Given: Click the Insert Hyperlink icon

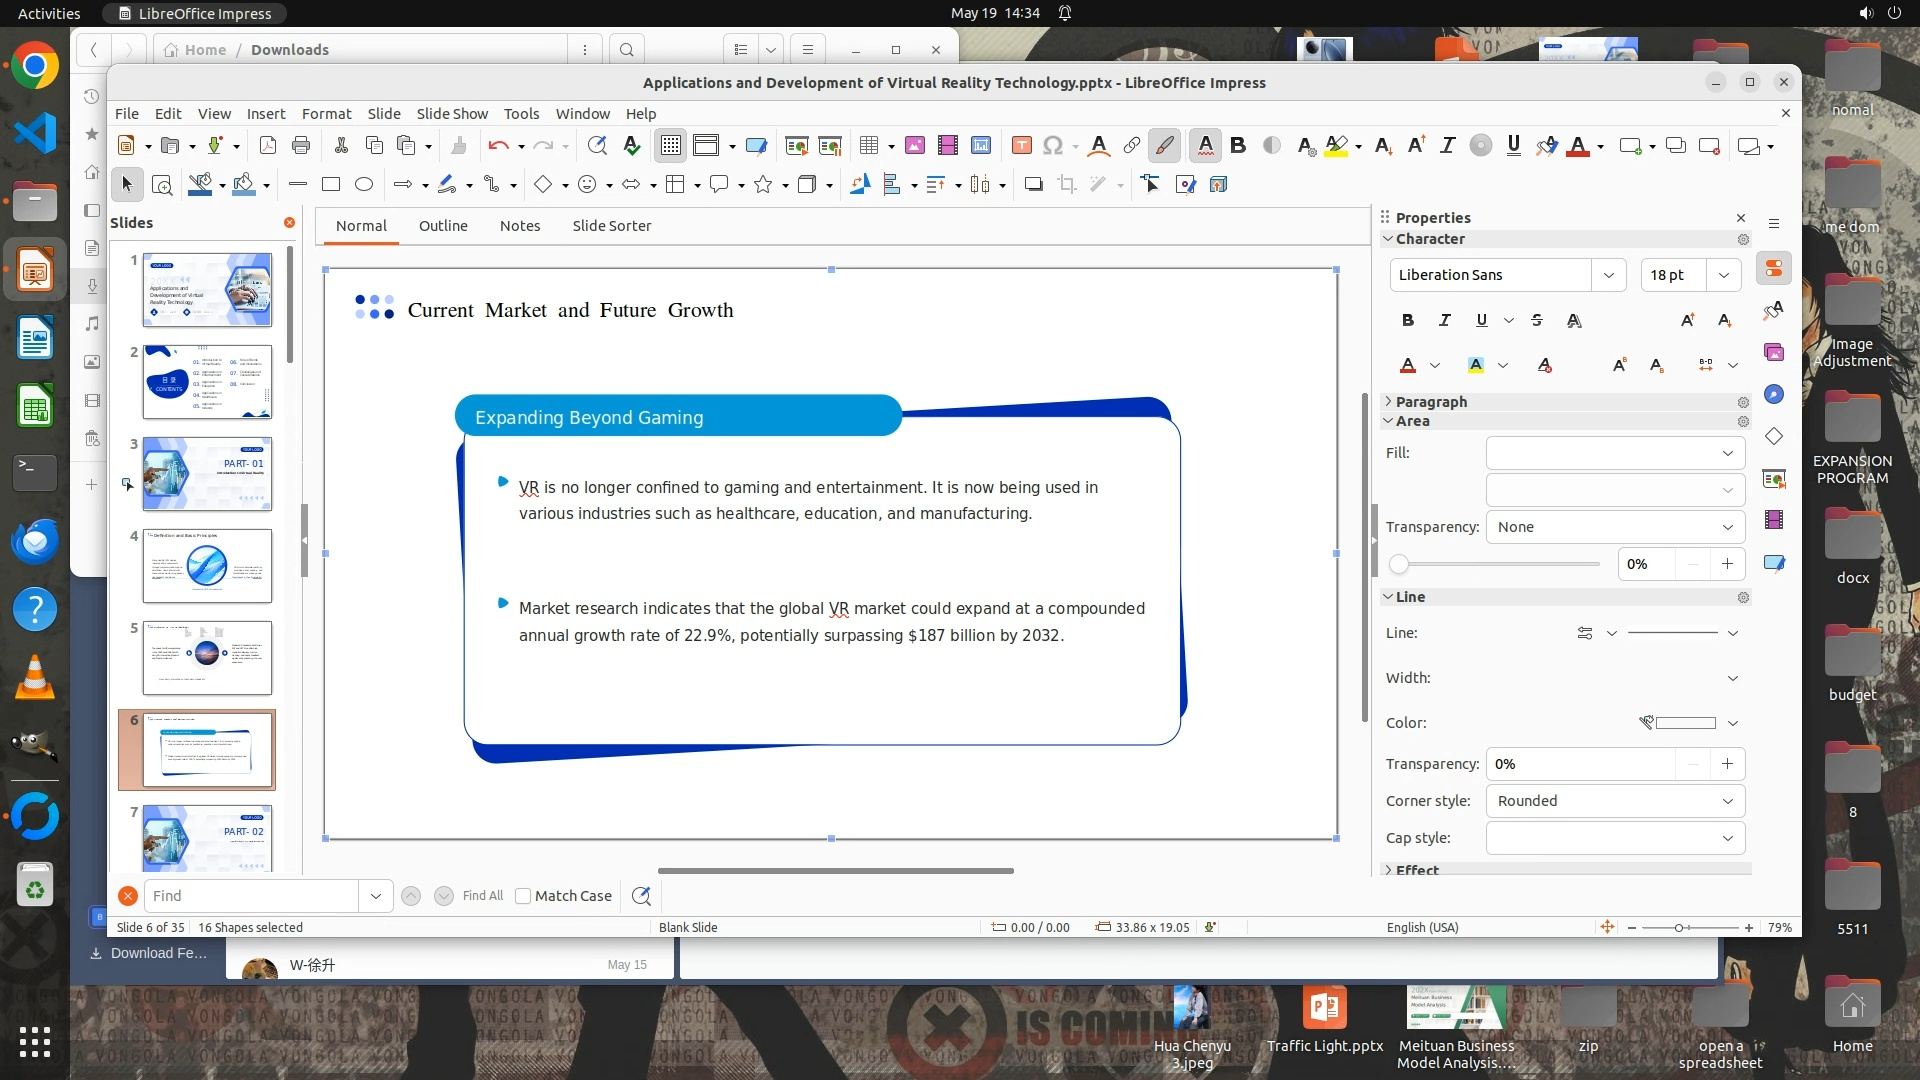Looking at the screenshot, I should 1131,146.
